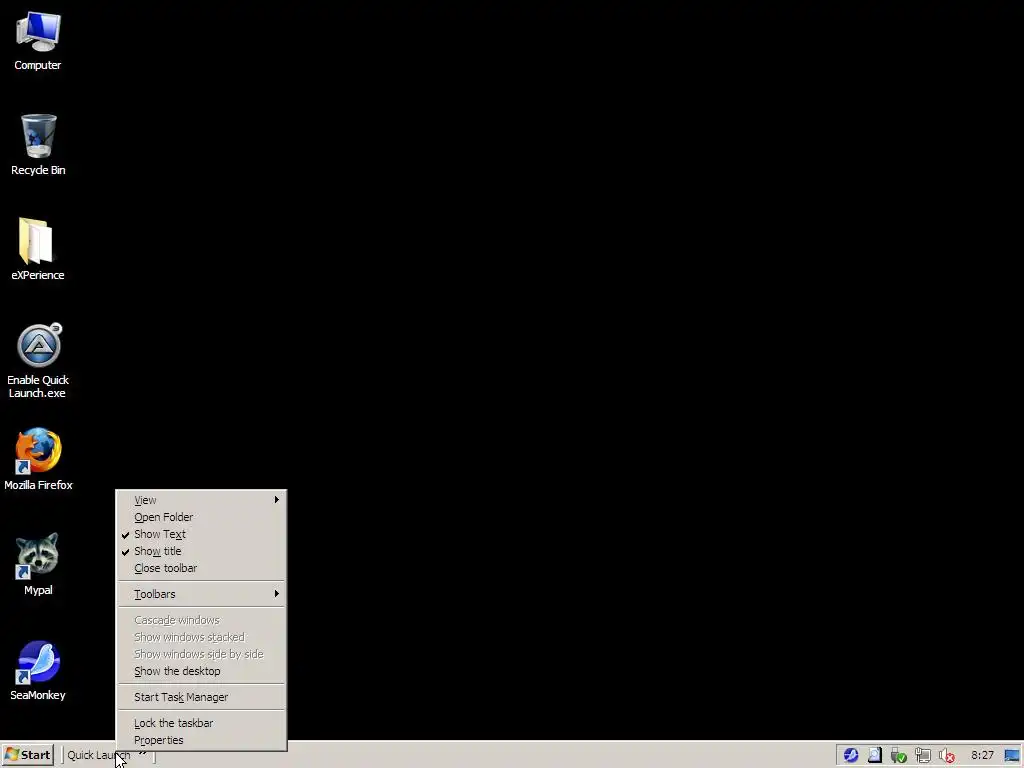The width and height of the screenshot is (1024, 768).
Task: Toggle the Show title option
Action: pyautogui.click(x=201, y=551)
